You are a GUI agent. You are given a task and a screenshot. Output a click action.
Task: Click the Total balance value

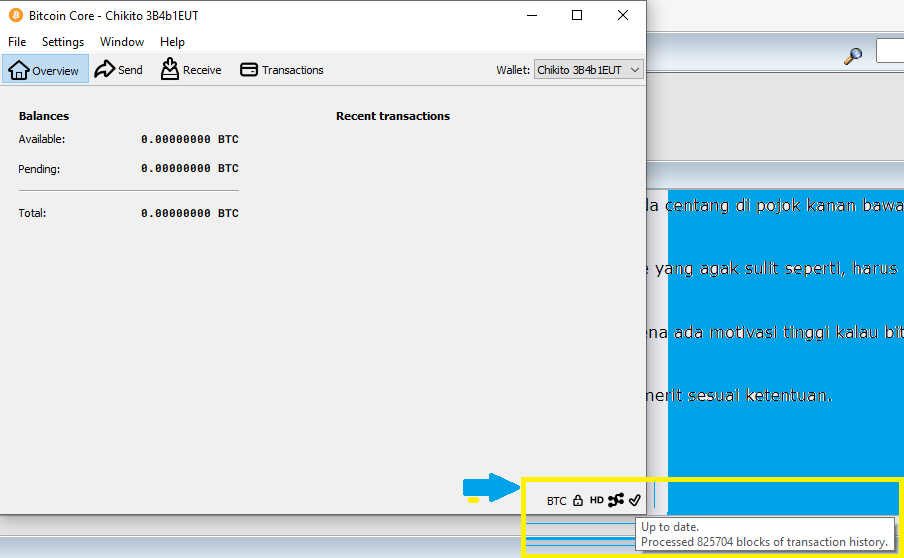190,213
